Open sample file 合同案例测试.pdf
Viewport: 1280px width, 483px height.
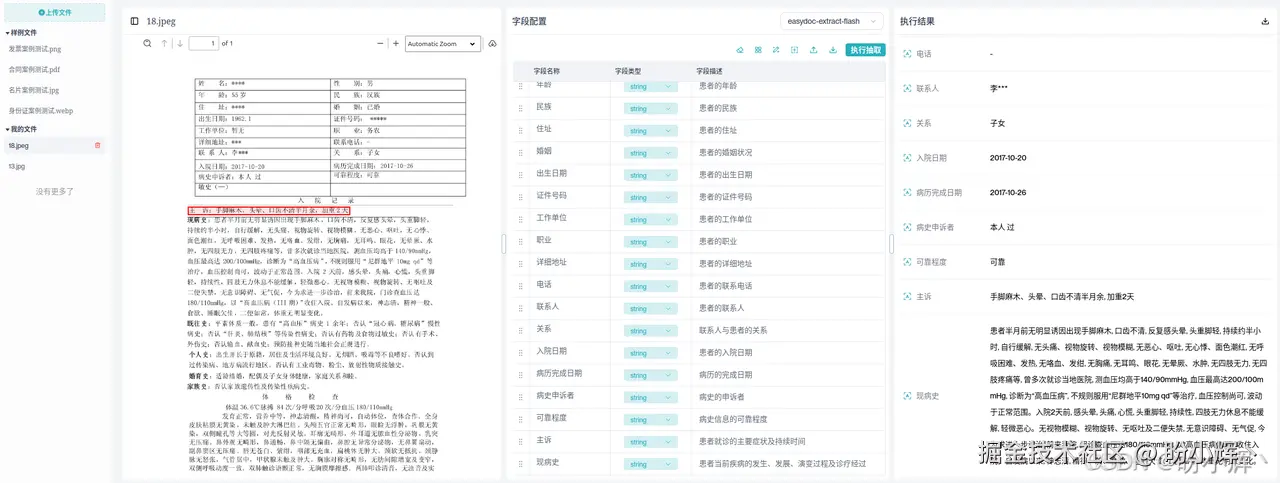35,69
